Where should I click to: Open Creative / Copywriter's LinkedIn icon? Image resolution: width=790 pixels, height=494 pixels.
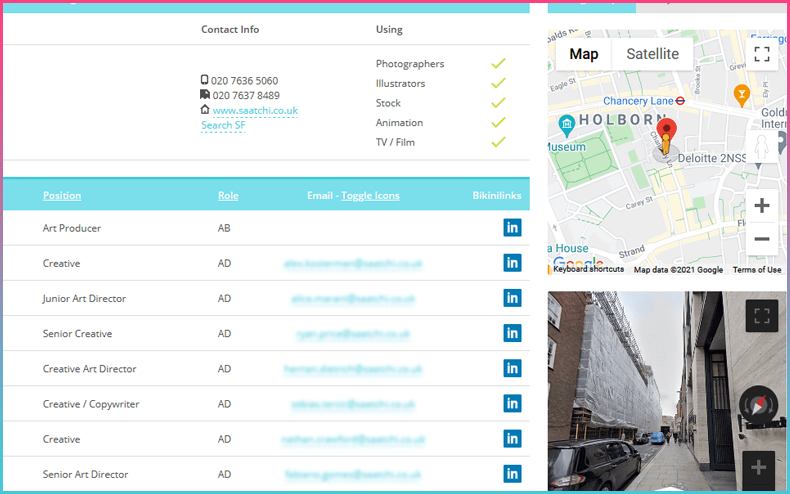512,404
